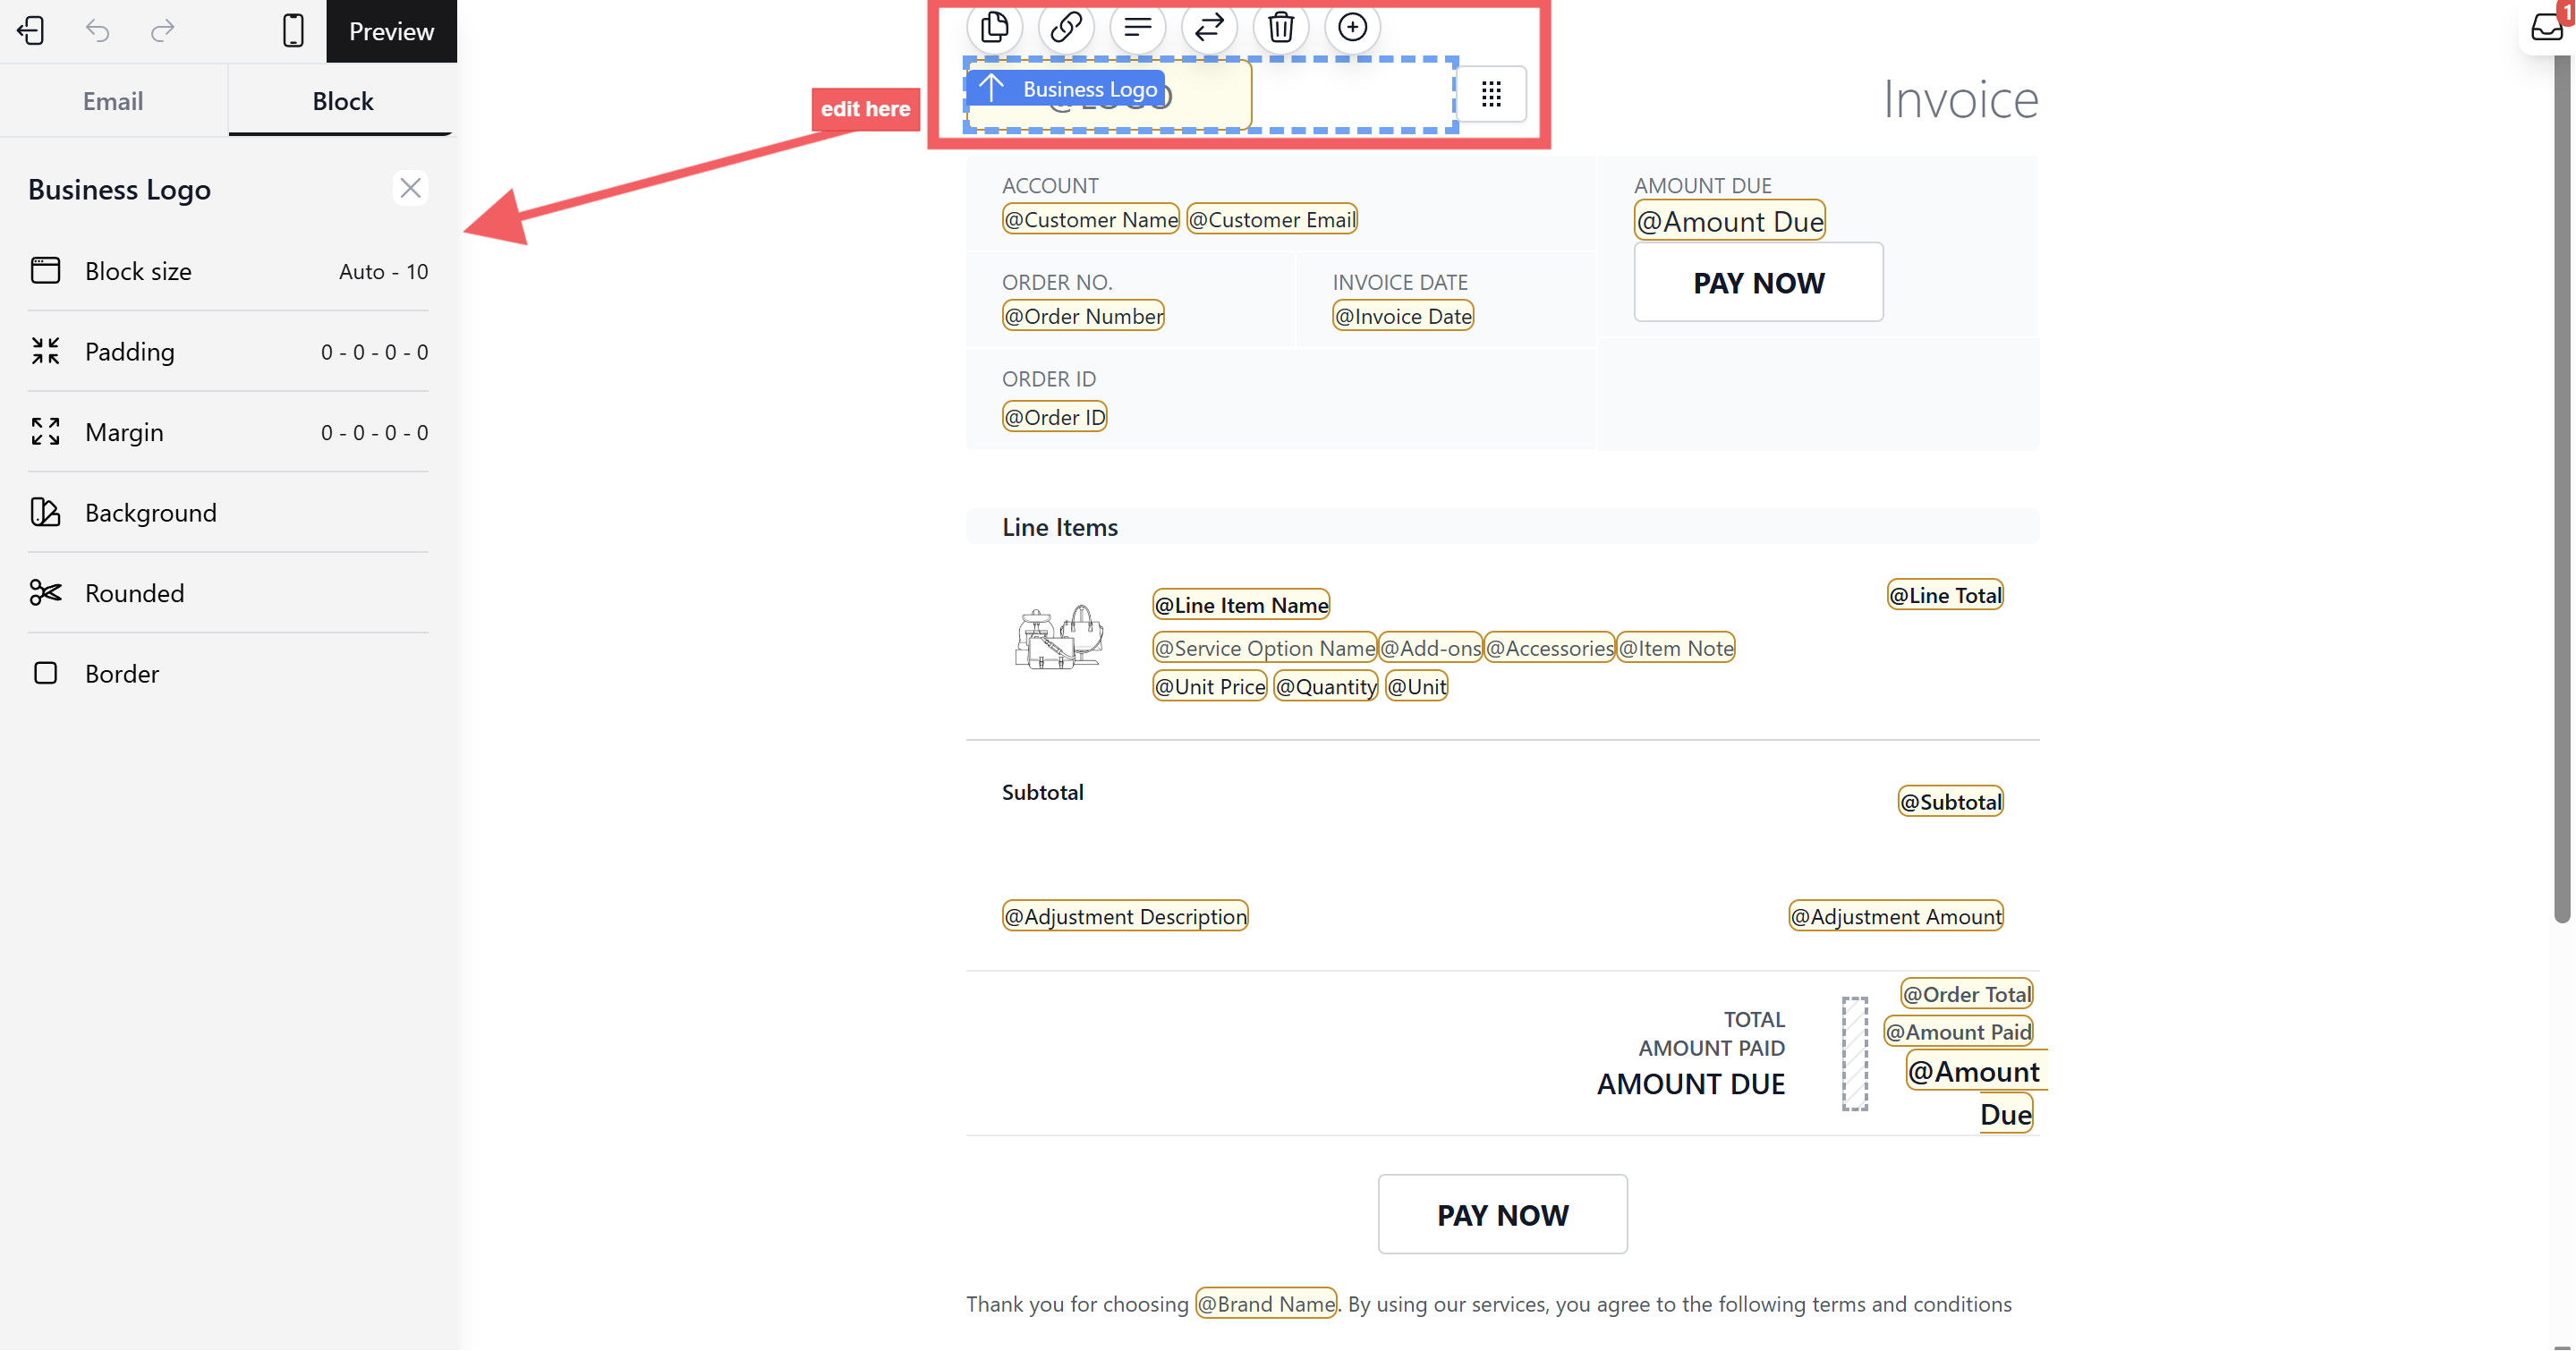Select the Block tab
This screenshot has height=1351, width=2576.
point(342,101)
